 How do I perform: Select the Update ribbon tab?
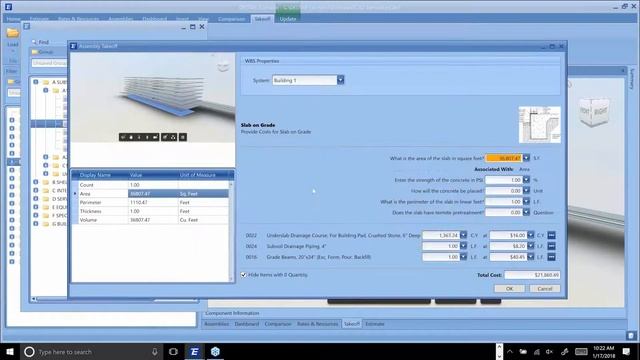point(288,19)
